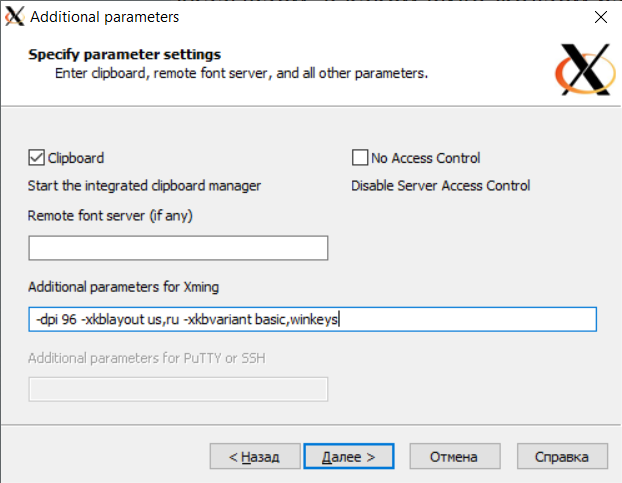Uncheck the Clipboard checkbox
The height and width of the screenshot is (483, 622).
[x=37, y=158]
